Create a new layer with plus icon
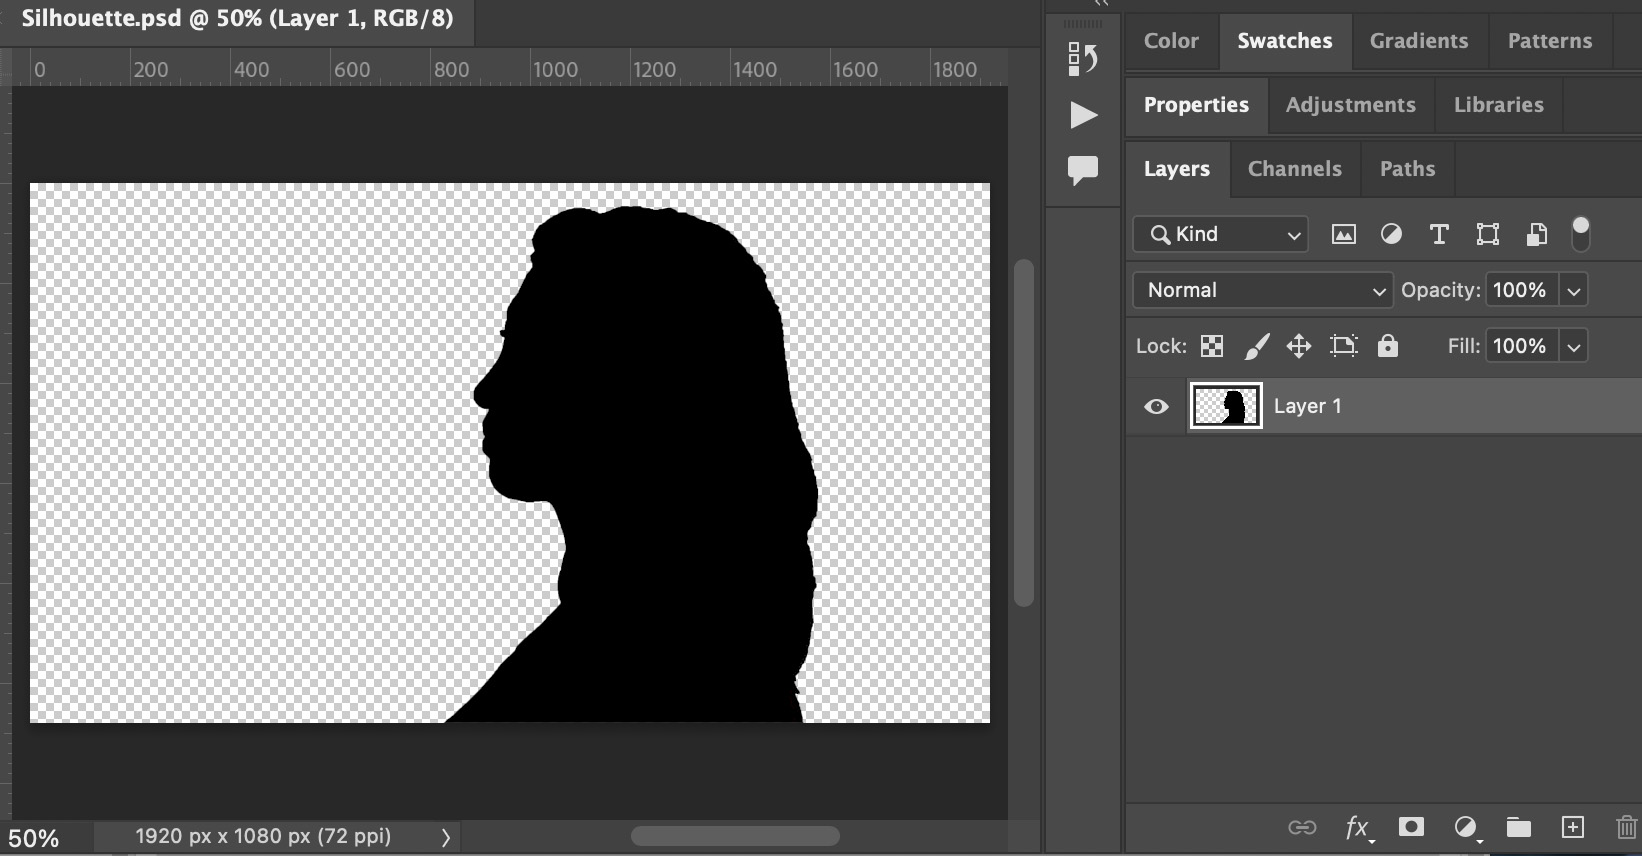This screenshot has height=856, width=1642. pos(1572,827)
